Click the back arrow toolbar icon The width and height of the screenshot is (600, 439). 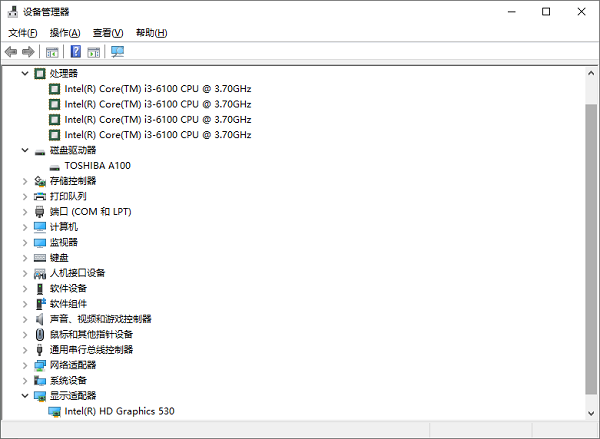(11, 52)
